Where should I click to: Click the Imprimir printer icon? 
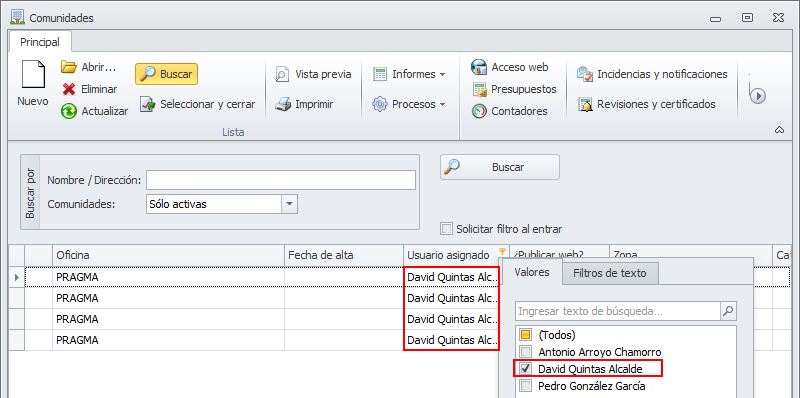tap(282, 104)
